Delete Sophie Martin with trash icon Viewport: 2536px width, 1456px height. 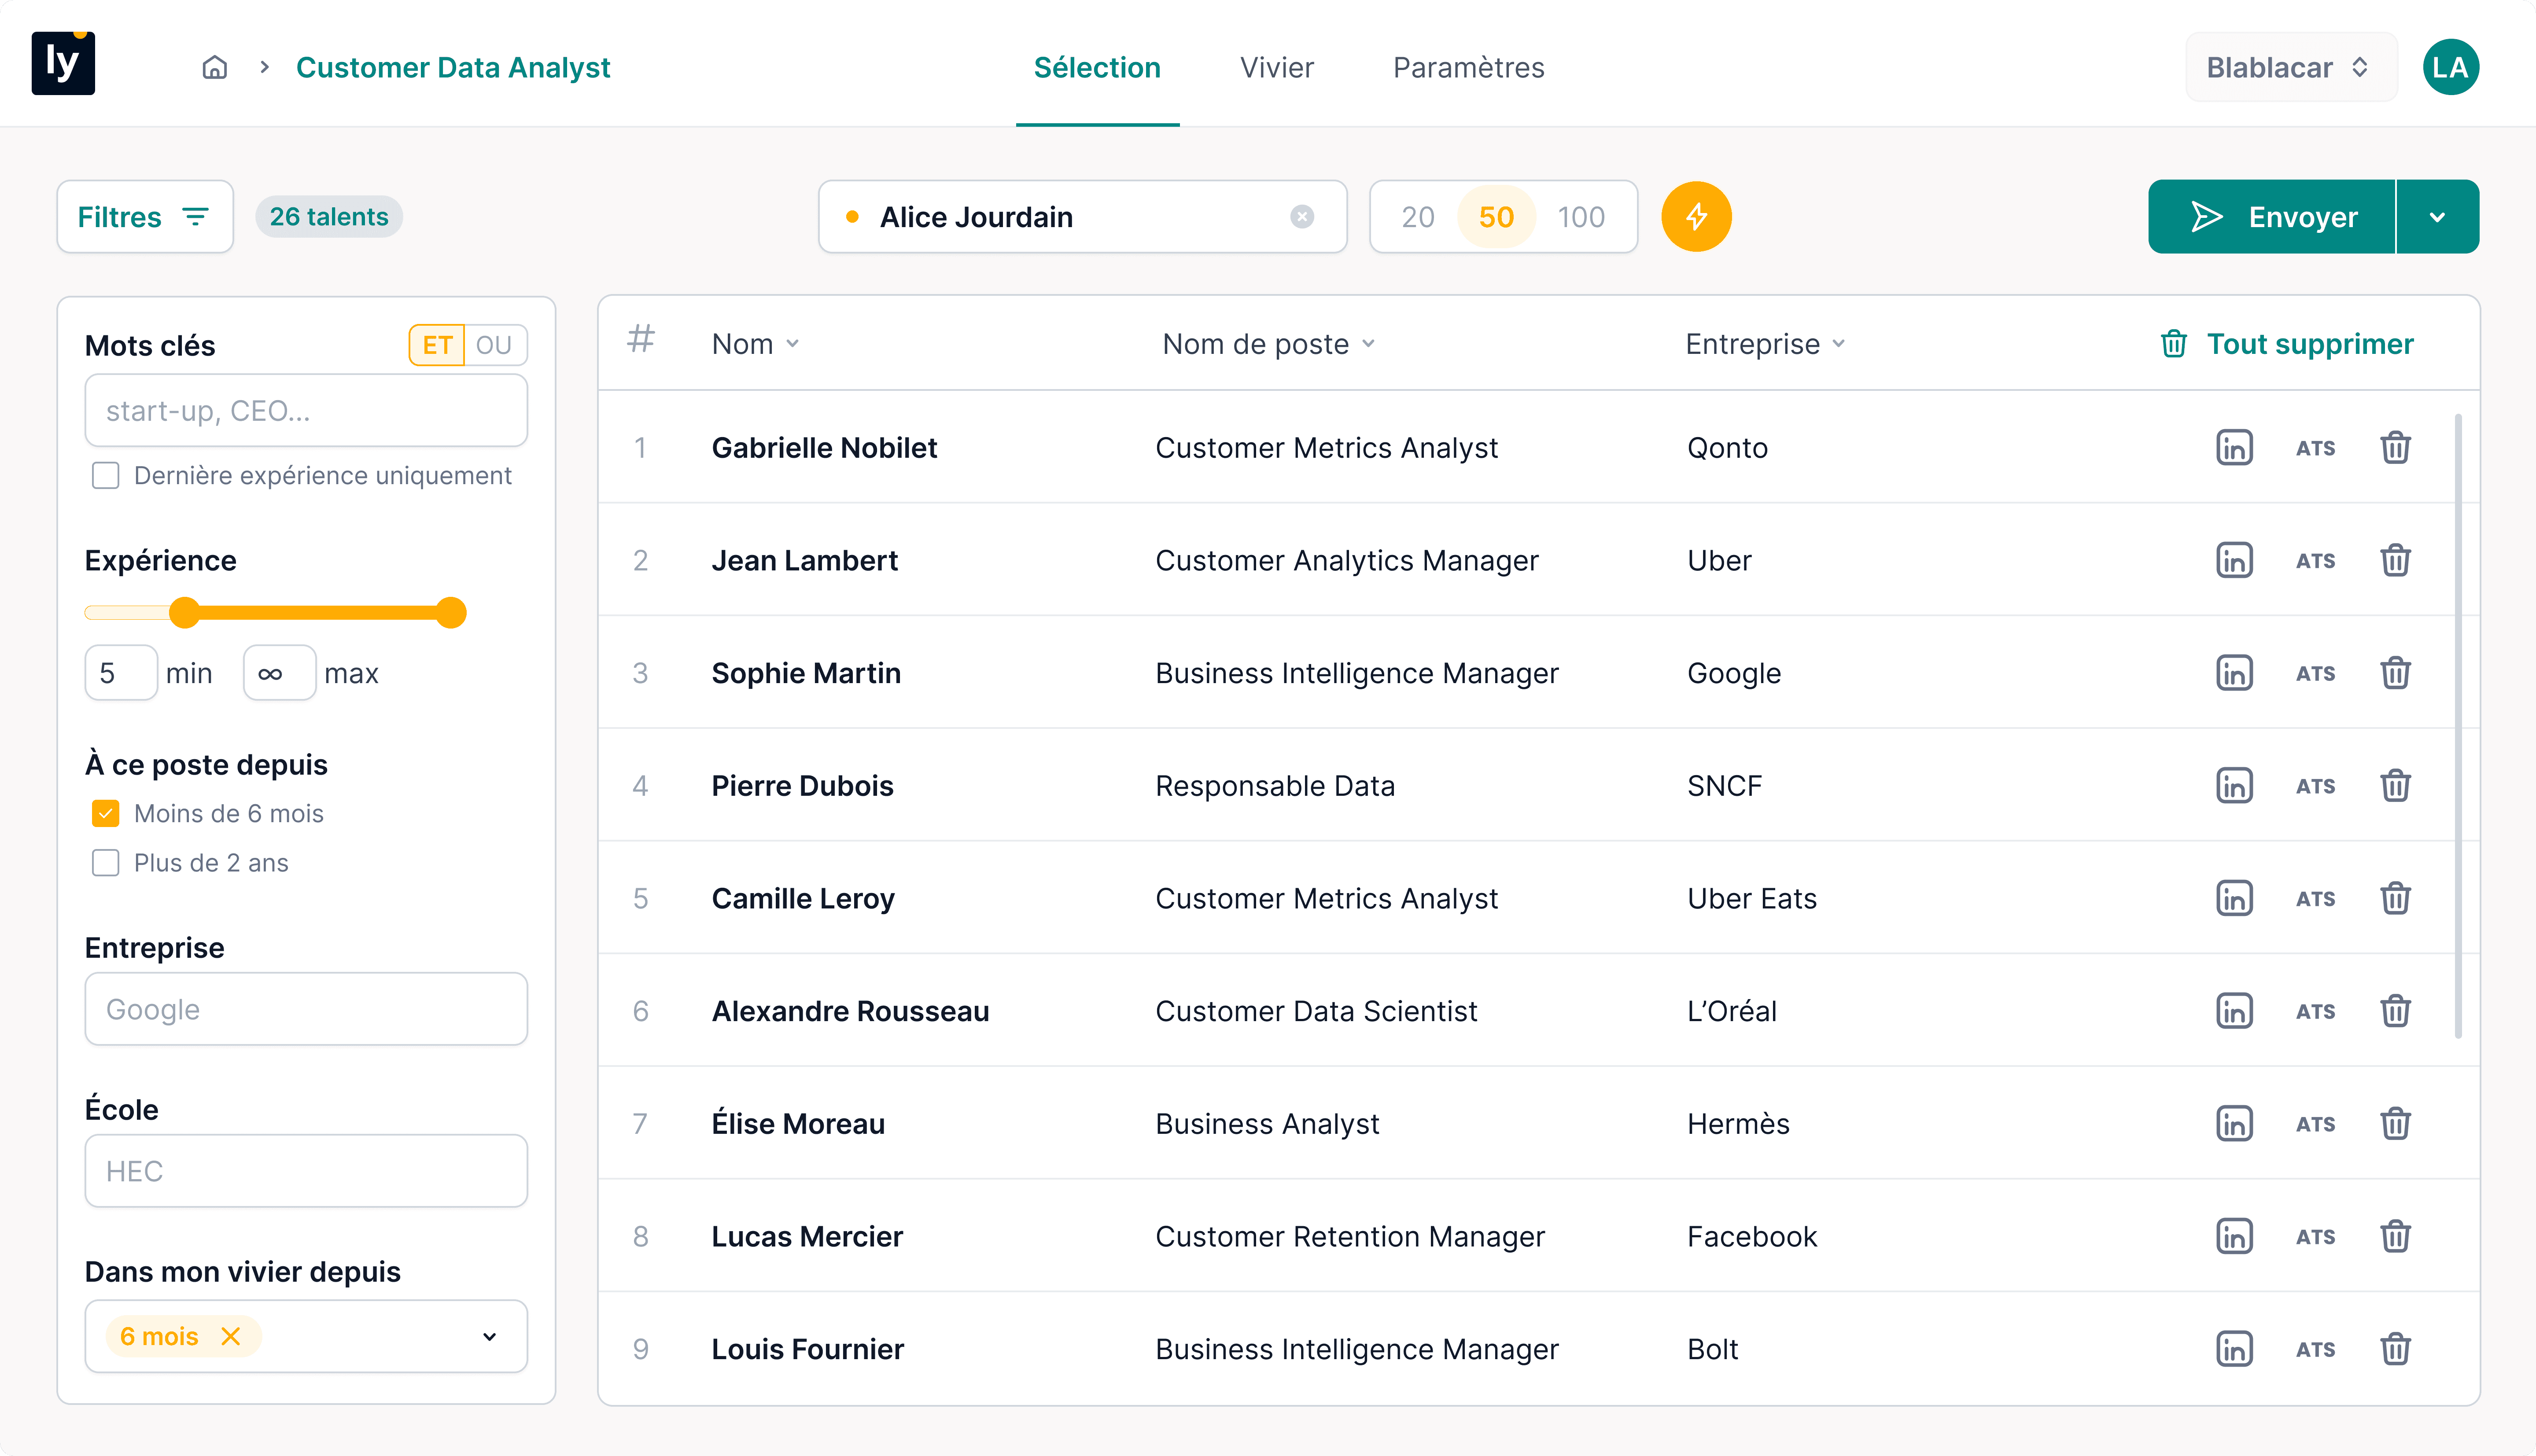pos(2395,673)
